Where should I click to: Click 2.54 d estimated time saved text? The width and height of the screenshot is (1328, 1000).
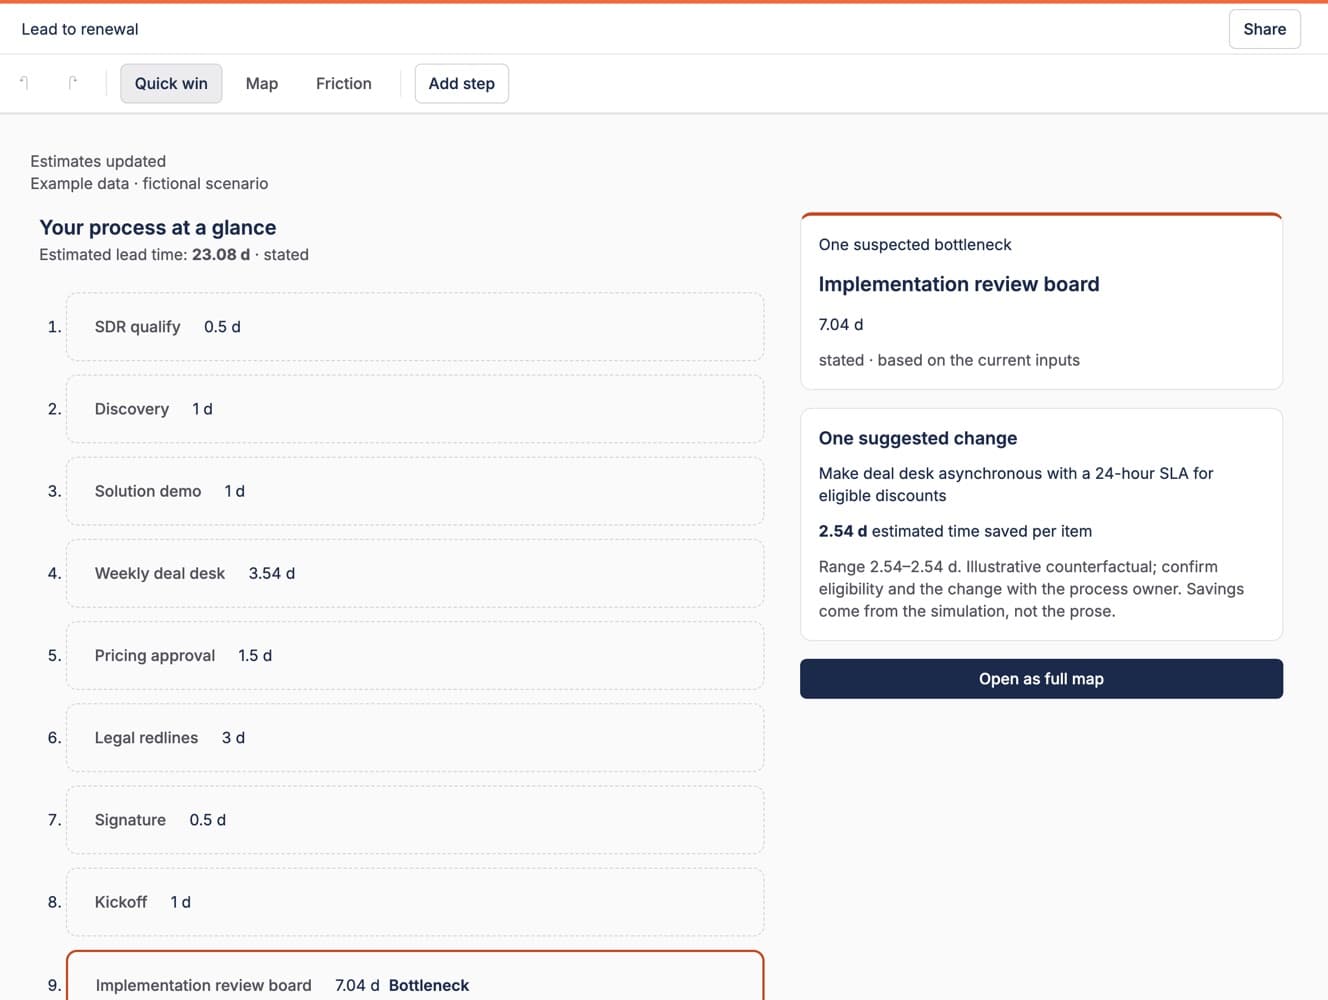[955, 531]
